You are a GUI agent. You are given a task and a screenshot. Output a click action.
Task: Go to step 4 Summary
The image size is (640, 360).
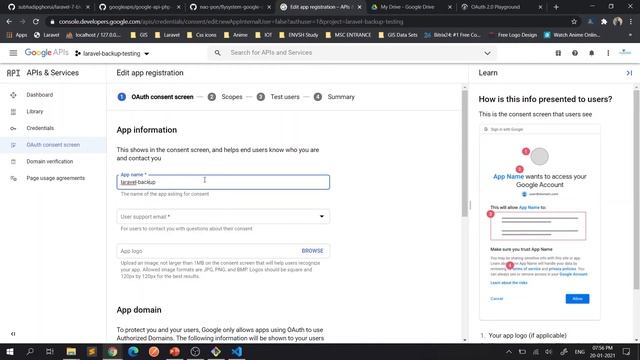[334, 97]
